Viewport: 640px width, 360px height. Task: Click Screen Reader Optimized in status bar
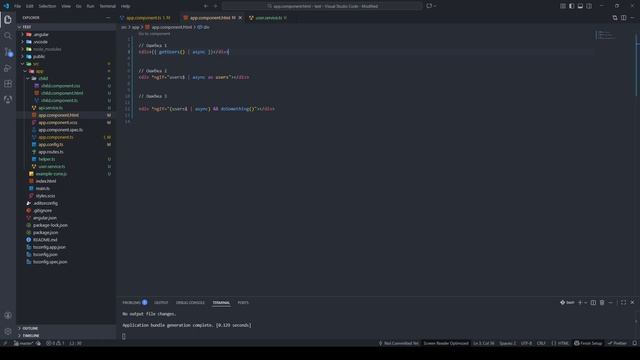click(x=446, y=343)
